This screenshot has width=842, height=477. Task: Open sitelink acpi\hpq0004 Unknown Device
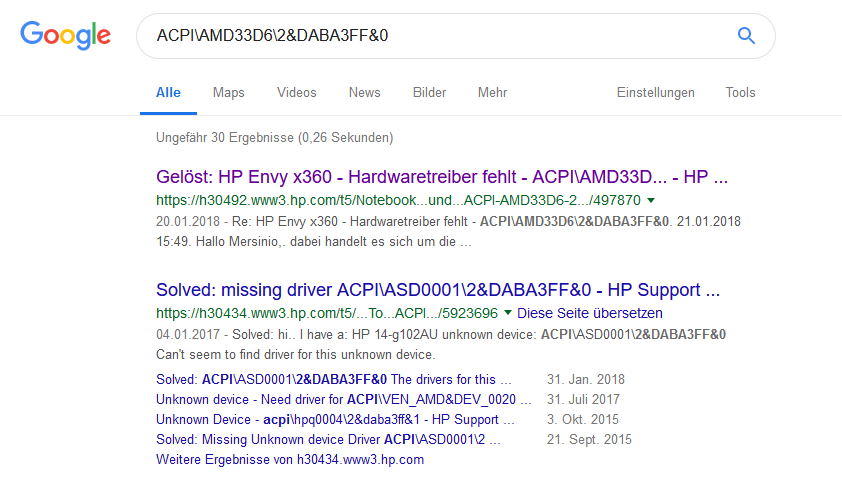(335, 420)
